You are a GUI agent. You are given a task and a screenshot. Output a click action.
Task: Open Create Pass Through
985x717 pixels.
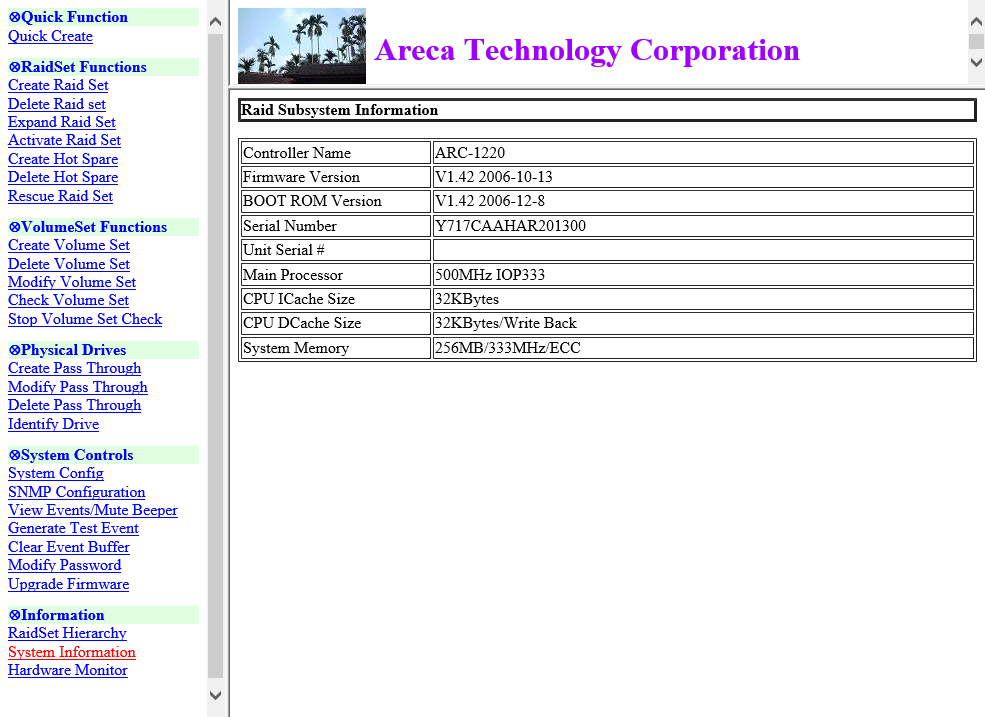[74, 368]
